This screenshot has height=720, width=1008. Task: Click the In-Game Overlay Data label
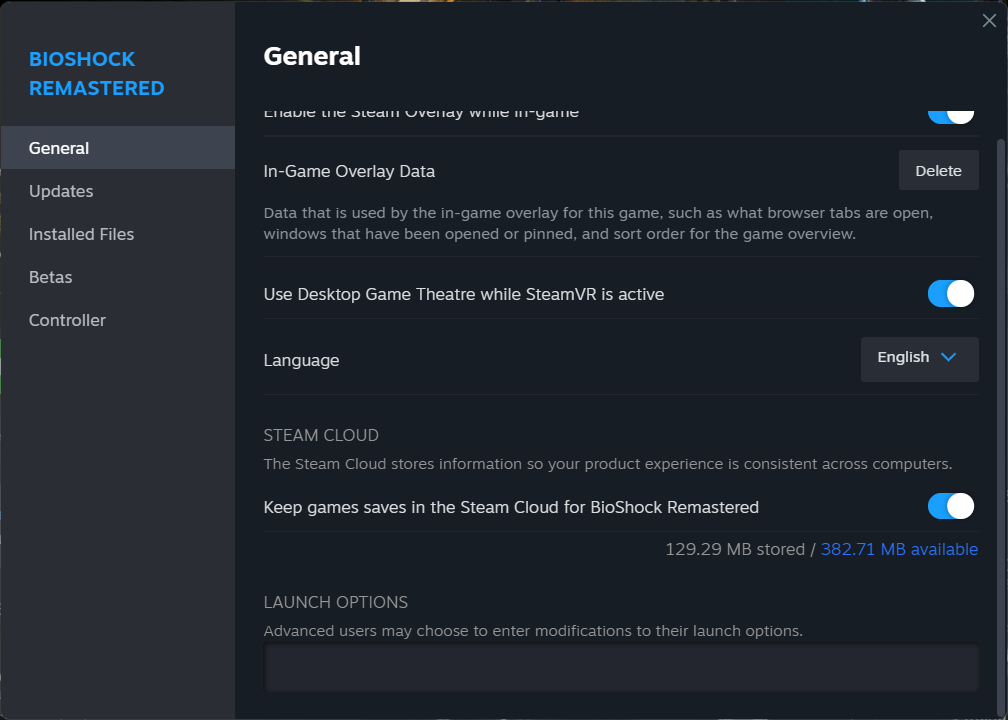click(x=349, y=171)
